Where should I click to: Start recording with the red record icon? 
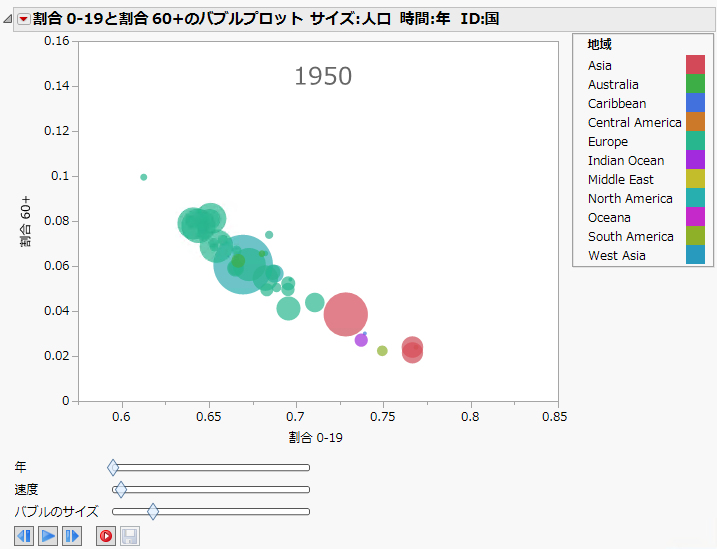(x=105, y=536)
